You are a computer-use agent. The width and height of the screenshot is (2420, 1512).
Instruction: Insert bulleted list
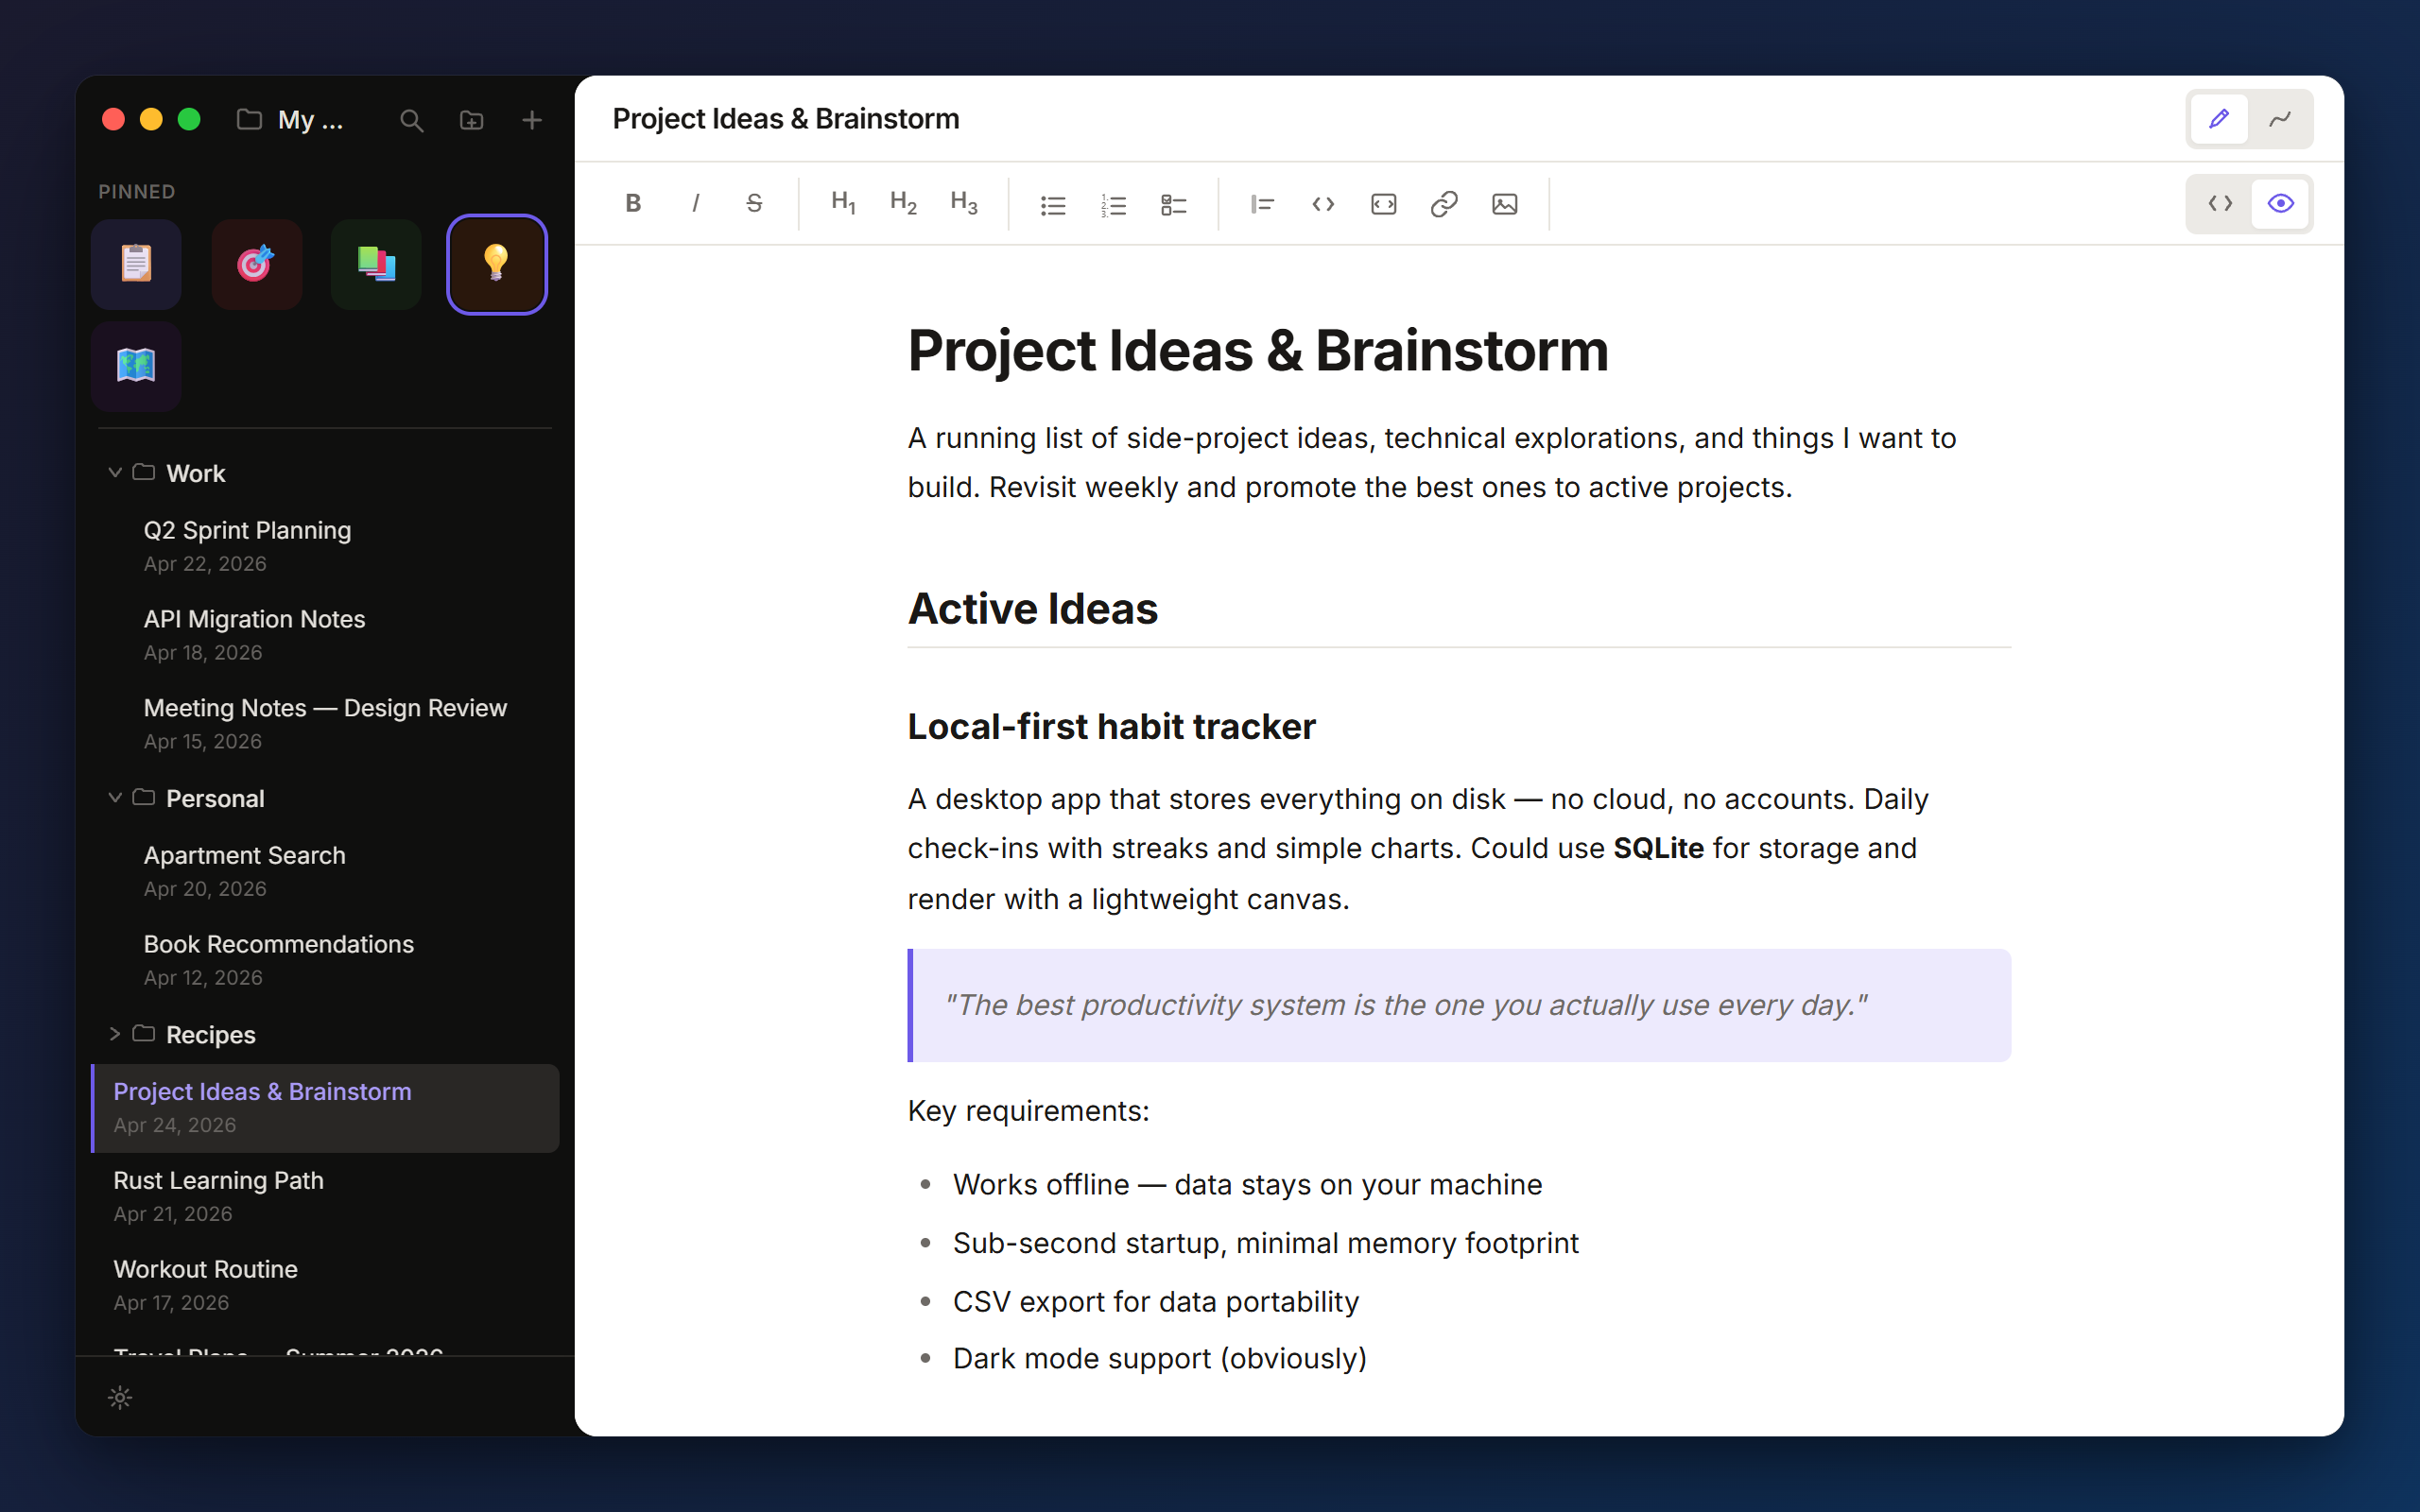[1053, 204]
